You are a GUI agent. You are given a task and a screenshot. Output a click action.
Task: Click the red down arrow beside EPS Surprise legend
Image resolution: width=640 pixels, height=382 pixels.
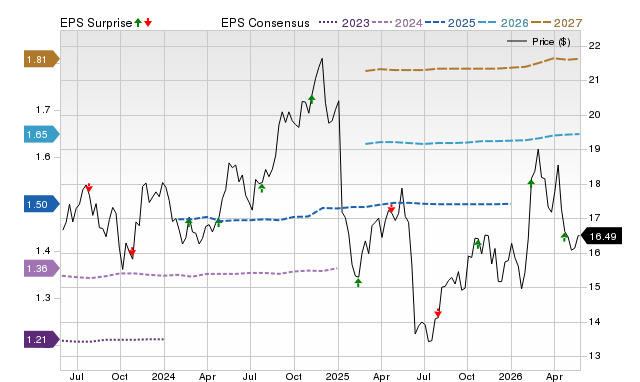[148, 23]
